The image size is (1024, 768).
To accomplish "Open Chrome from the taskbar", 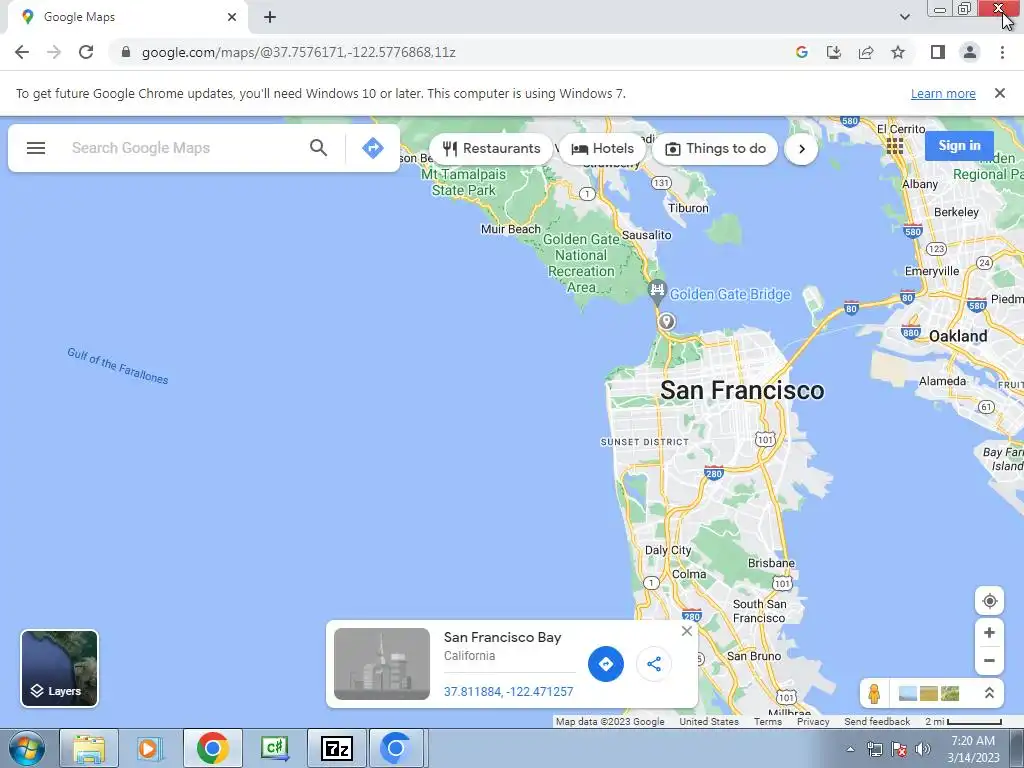I will pyautogui.click(x=212, y=748).
